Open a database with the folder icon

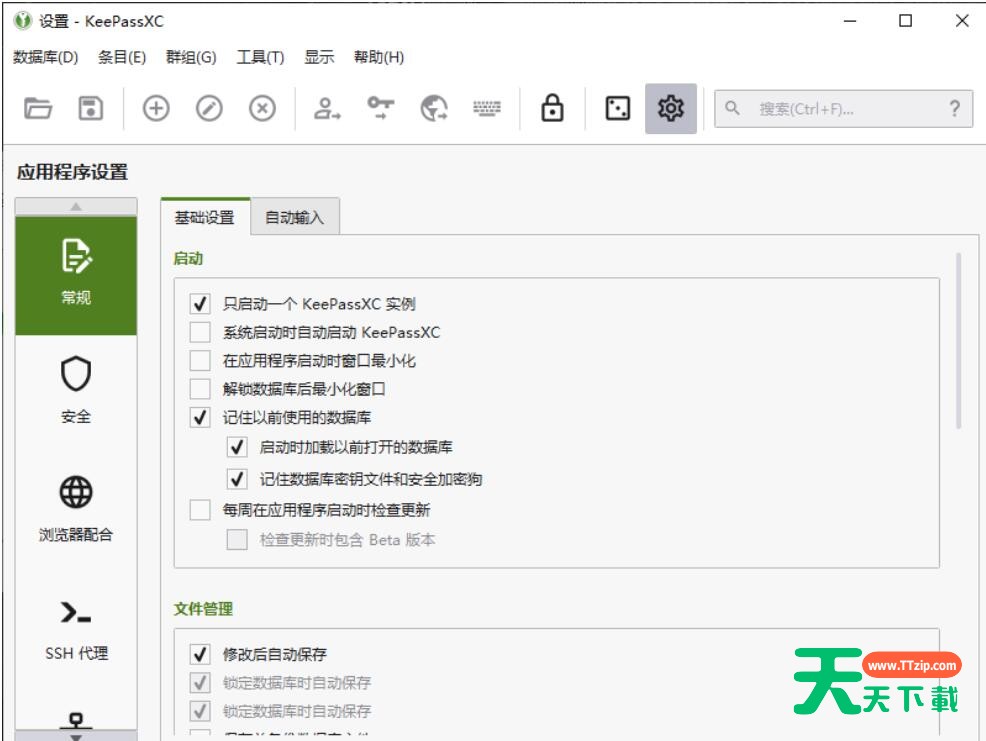coord(38,110)
